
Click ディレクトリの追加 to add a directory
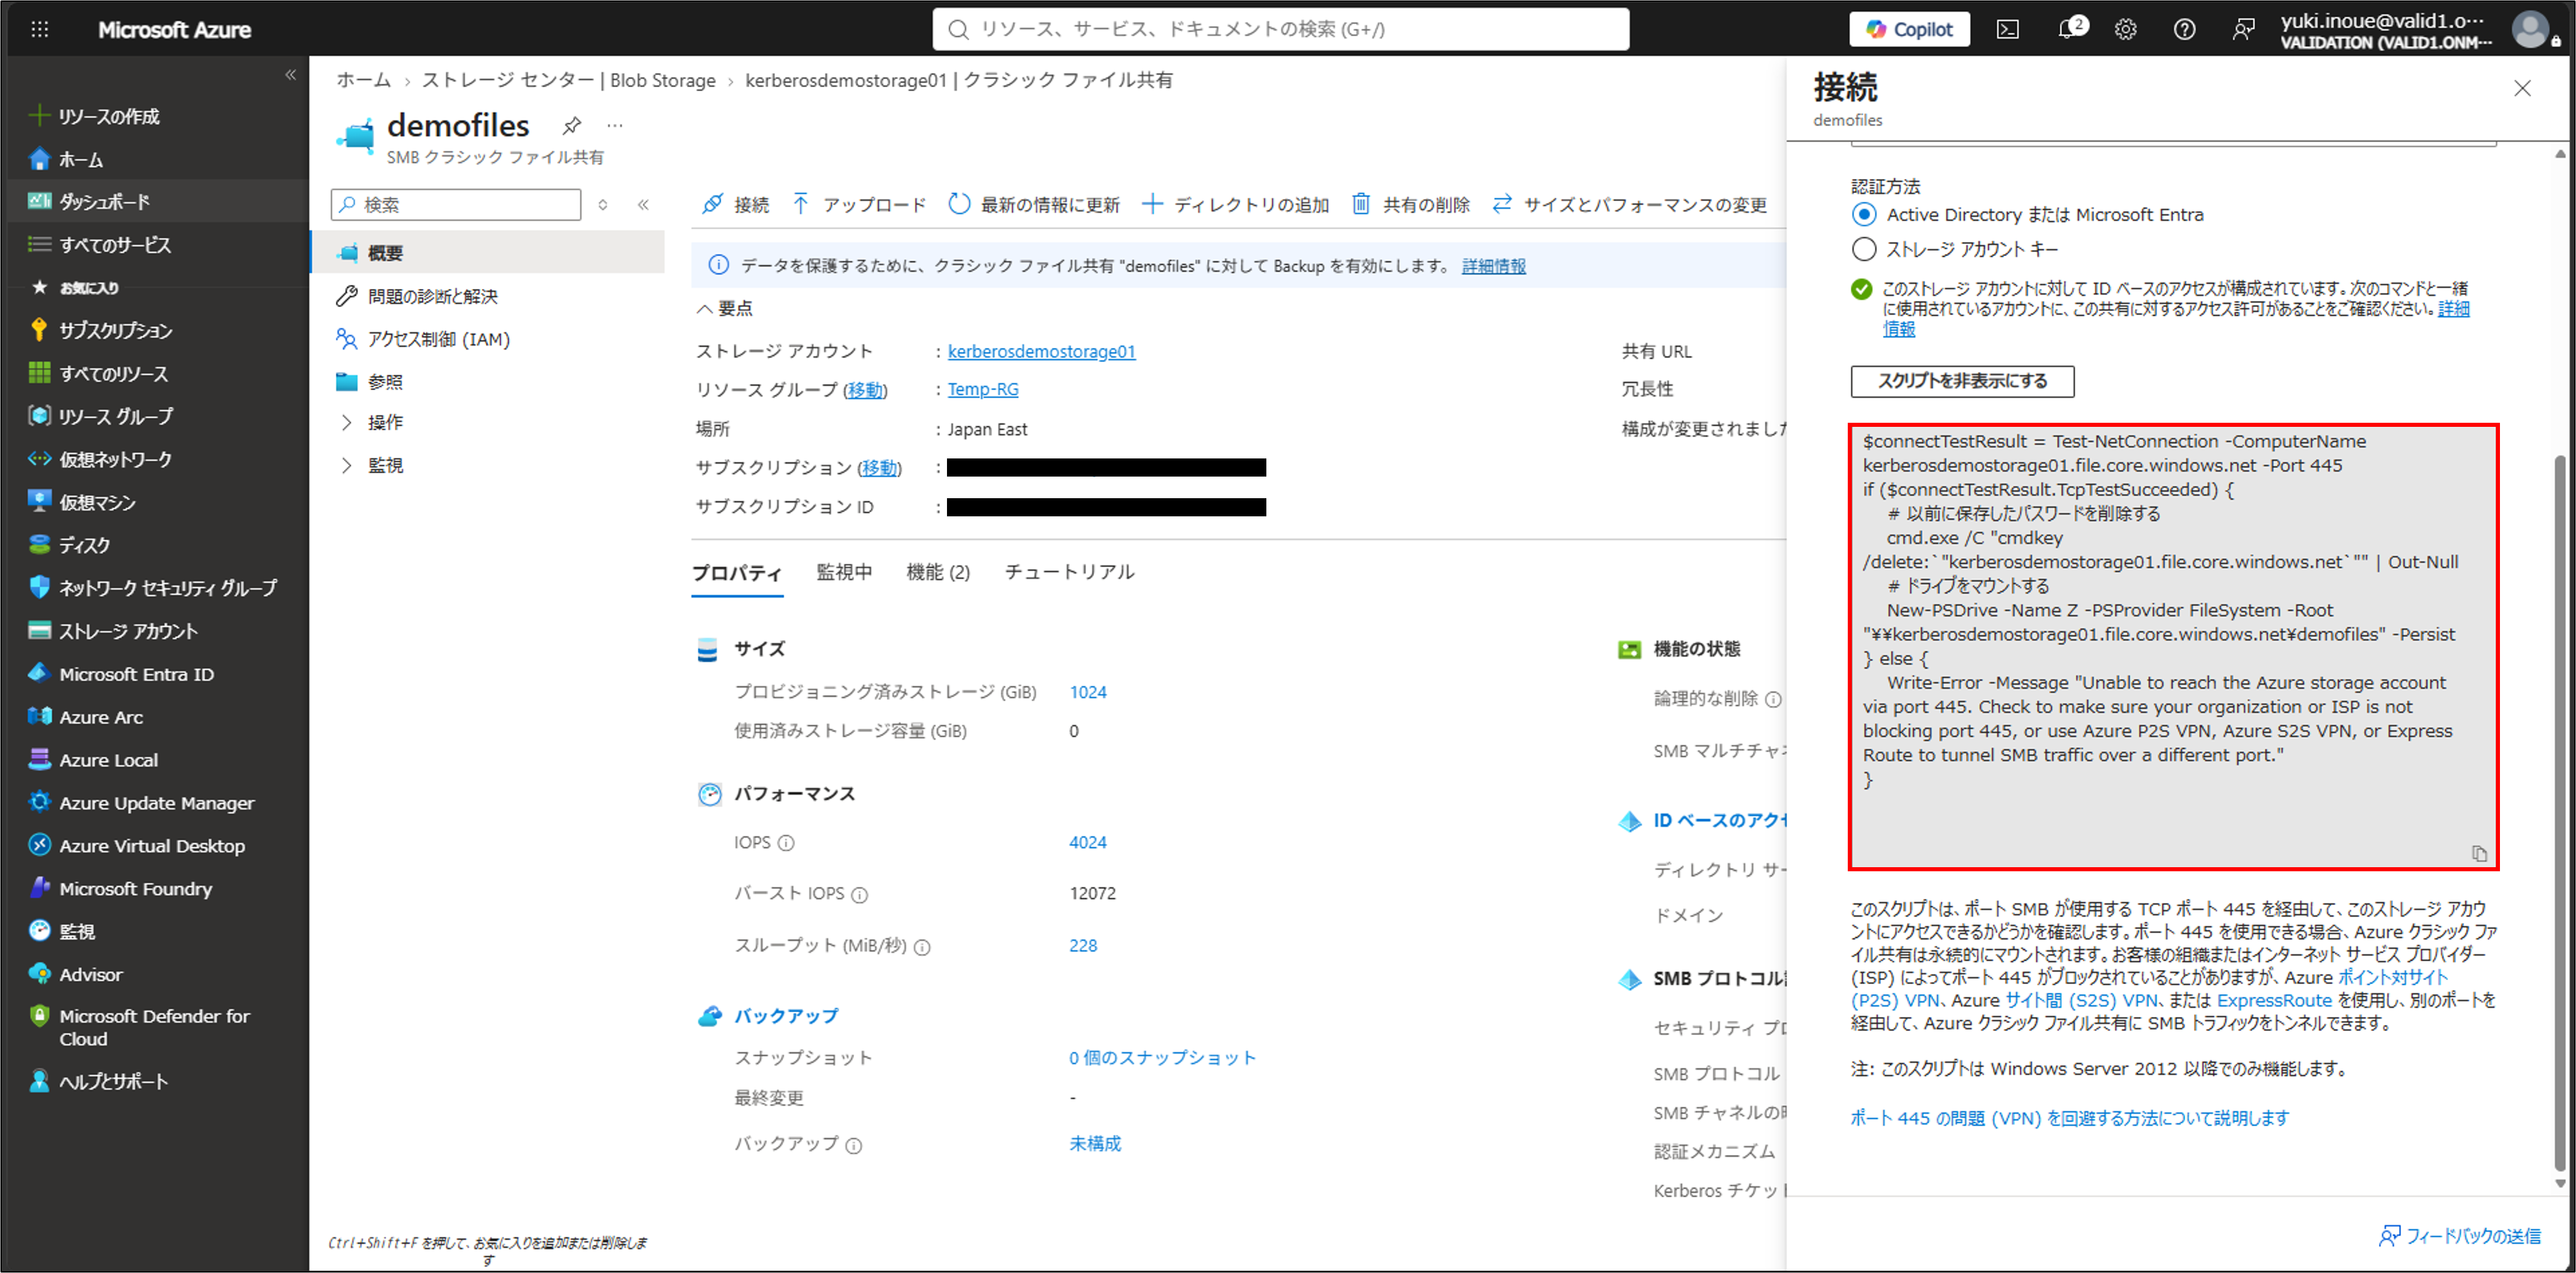click(x=1236, y=205)
